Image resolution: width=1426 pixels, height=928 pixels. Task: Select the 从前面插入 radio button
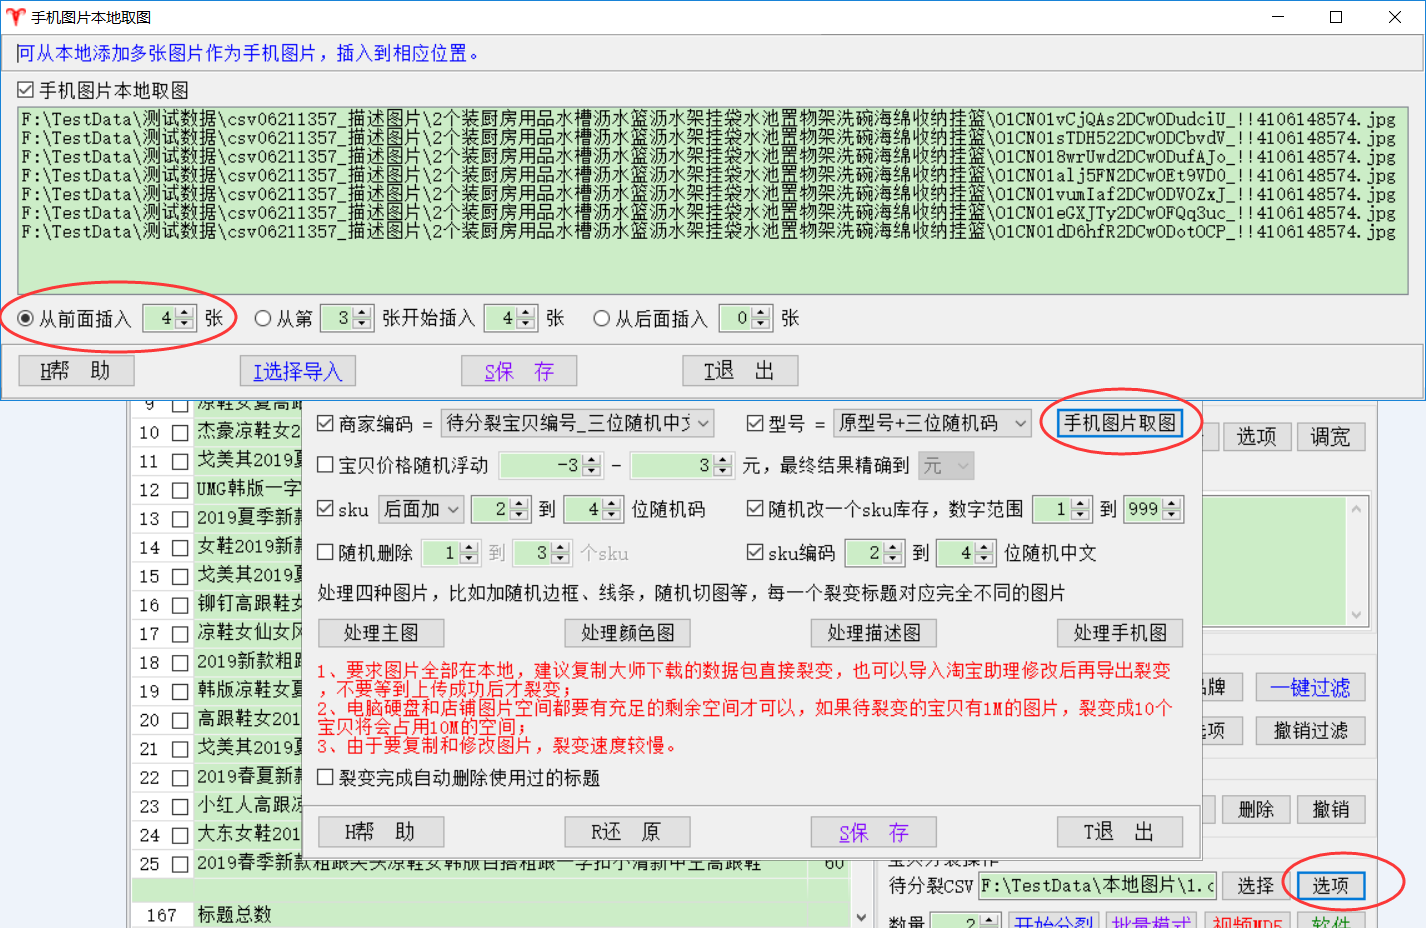26,319
